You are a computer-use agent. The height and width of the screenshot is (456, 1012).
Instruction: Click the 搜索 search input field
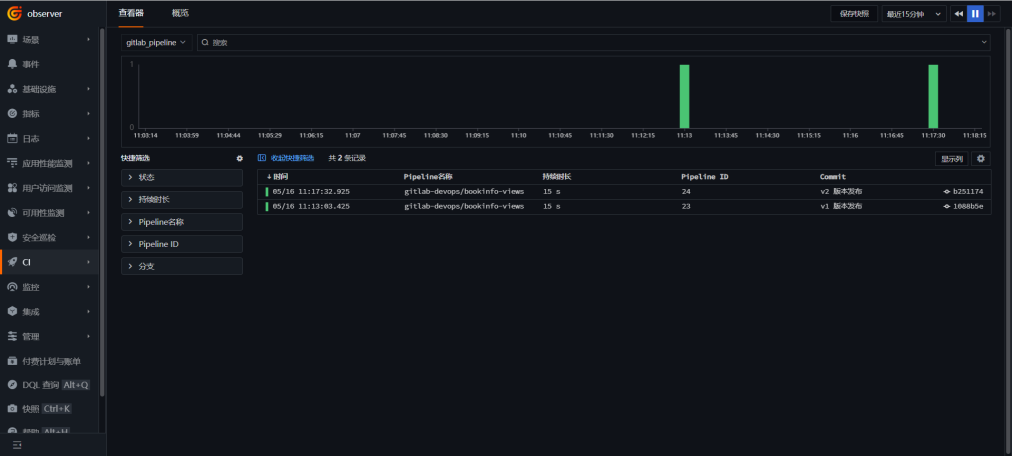tap(590, 43)
